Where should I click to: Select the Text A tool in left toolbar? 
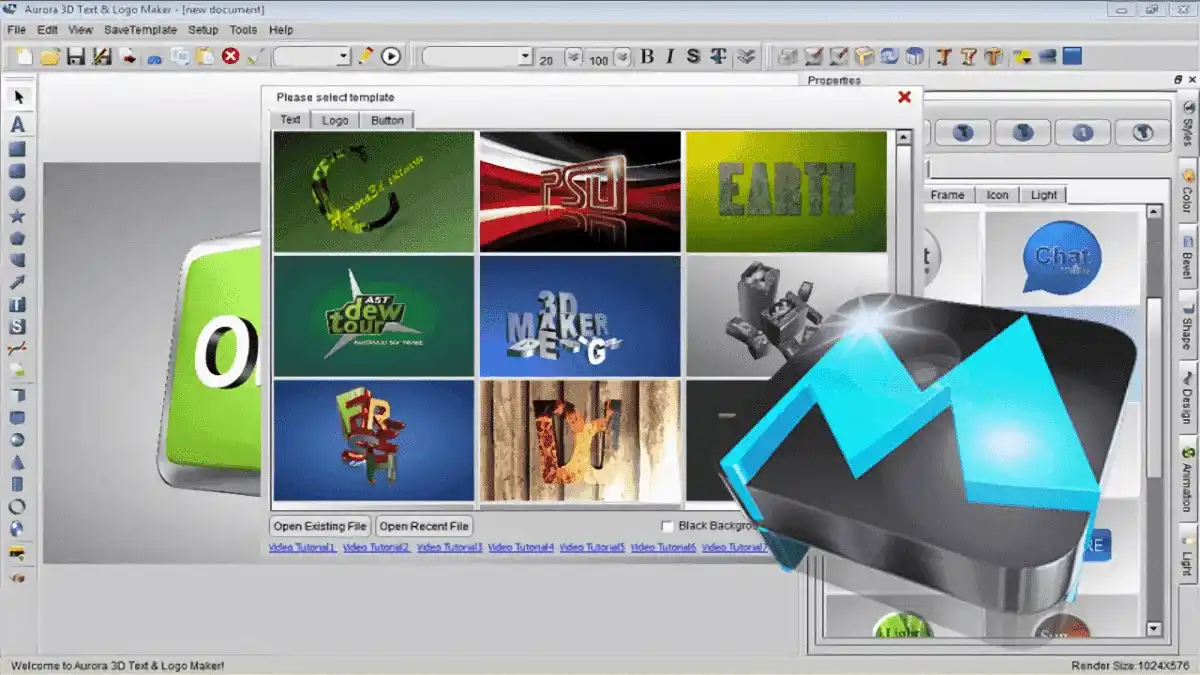tap(18, 125)
